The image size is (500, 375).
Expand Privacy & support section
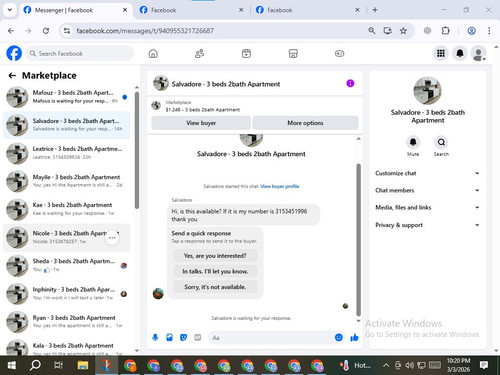(x=427, y=225)
